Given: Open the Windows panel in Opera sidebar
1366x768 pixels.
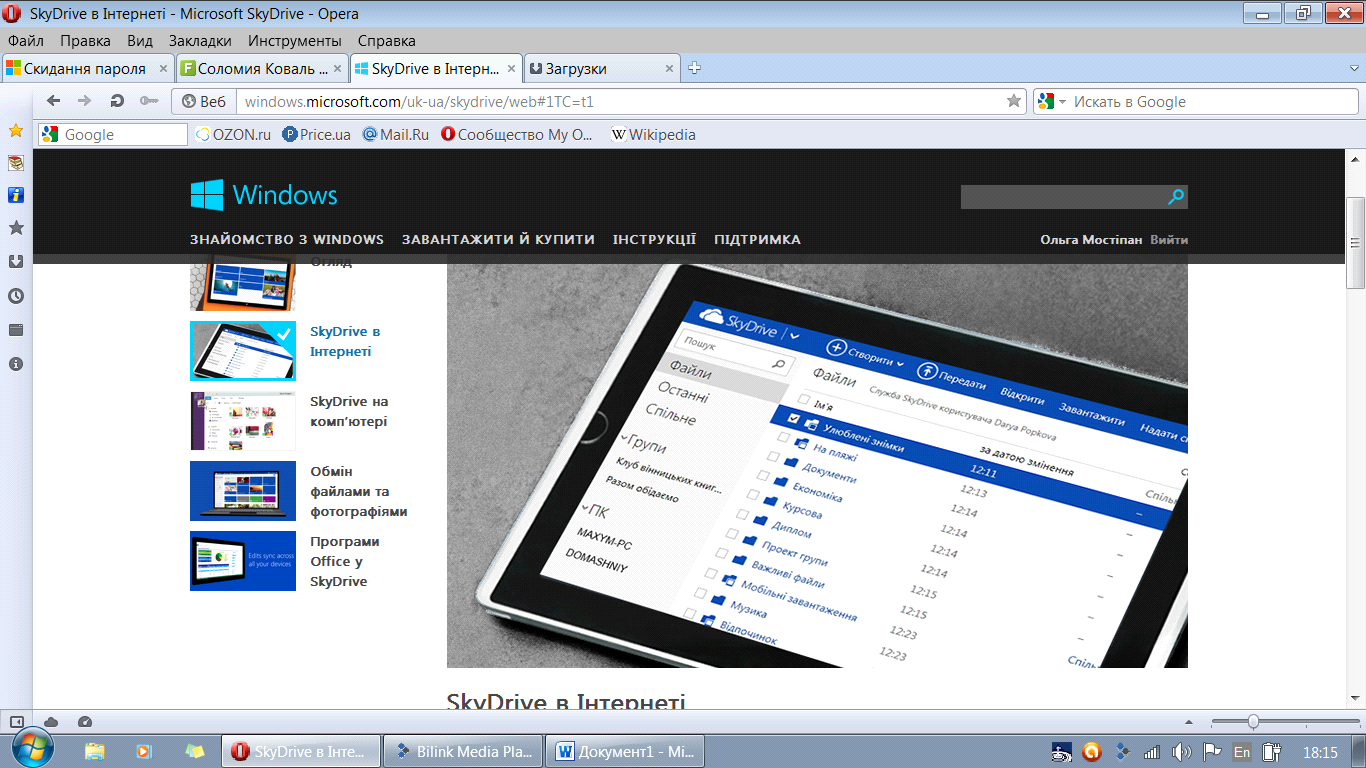Looking at the screenshot, I should (x=16, y=330).
